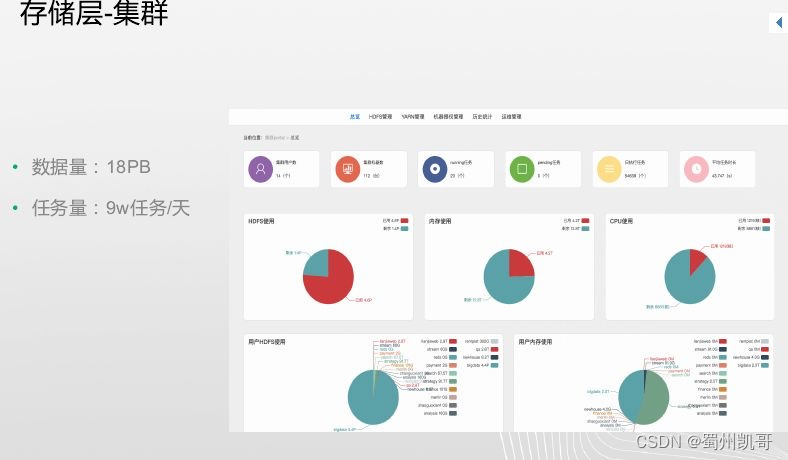
Task: Switch to the HDFS管理 tab
Action: tap(380, 117)
